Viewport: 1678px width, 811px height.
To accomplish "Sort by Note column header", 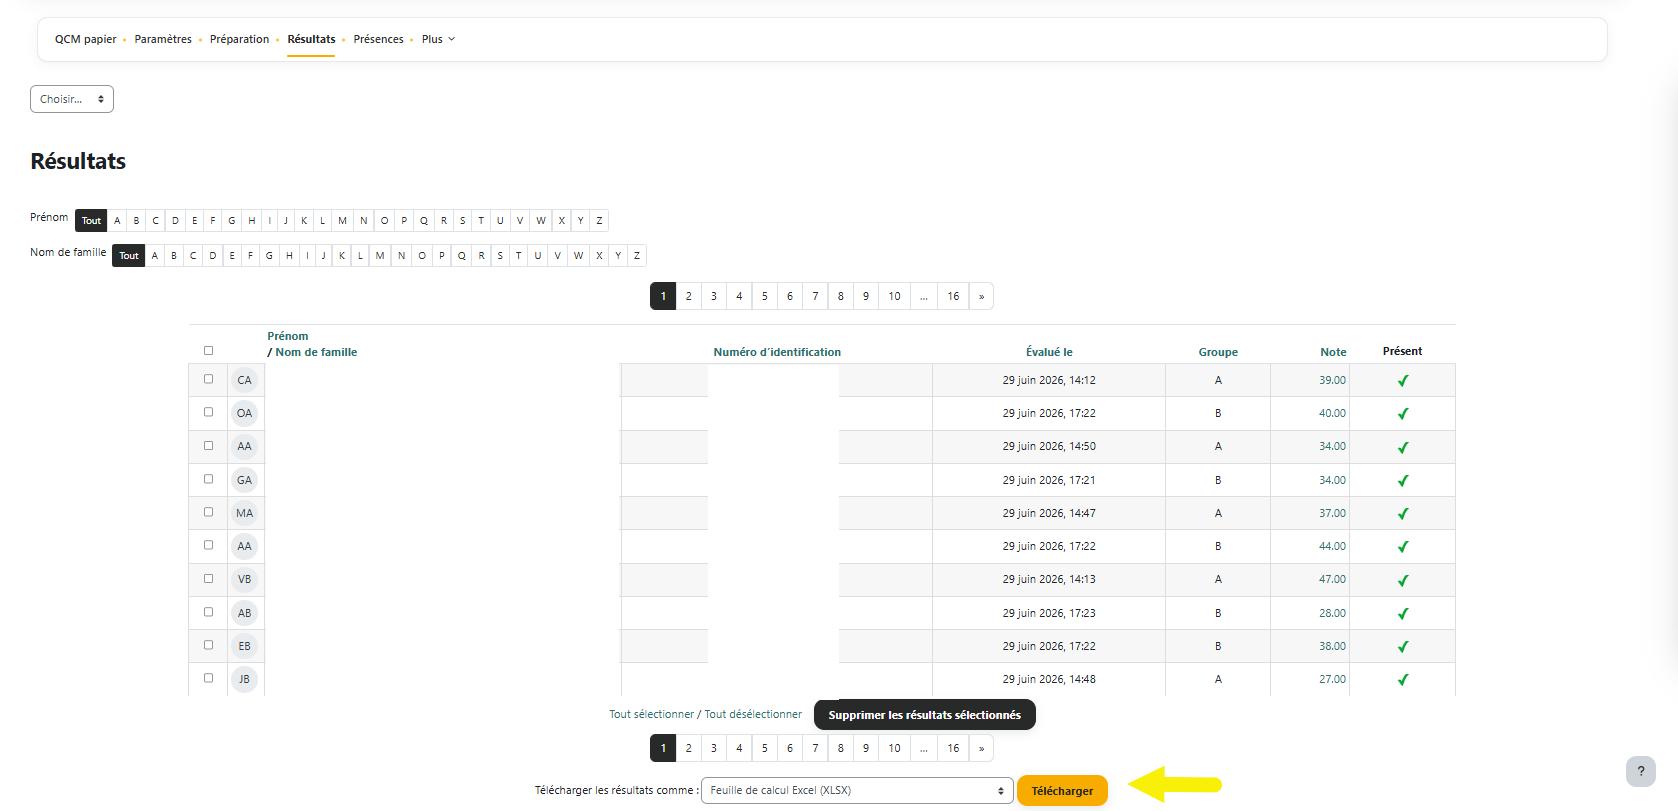I will click(x=1333, y=352).
